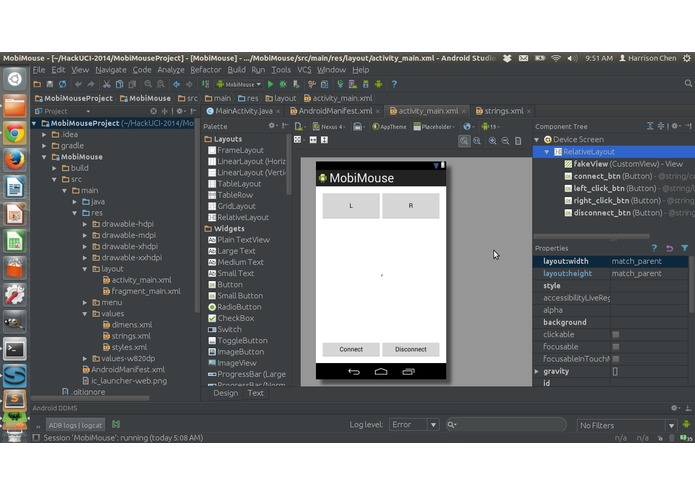Click Properties panel filter funnel icon
Viewport: 695px width, 494px height.
(x=685, y=248)
